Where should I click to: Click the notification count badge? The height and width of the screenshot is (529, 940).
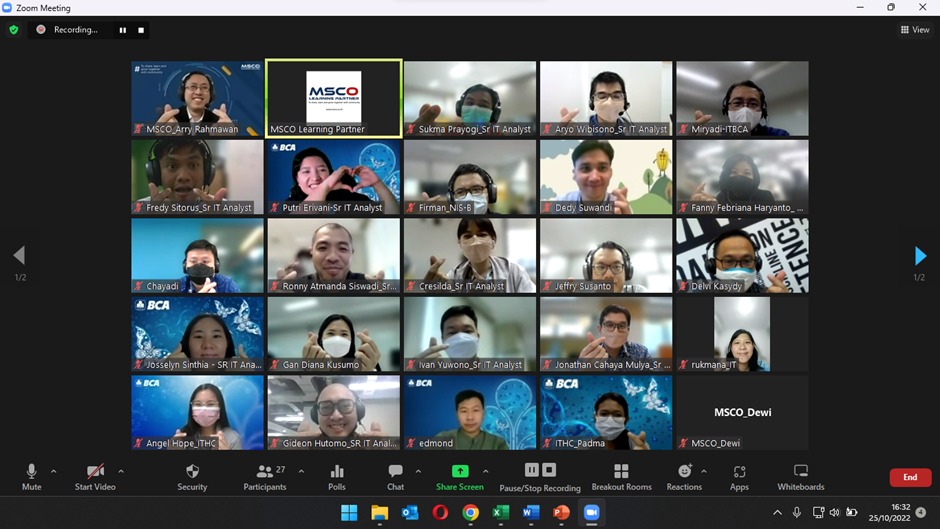921,512
